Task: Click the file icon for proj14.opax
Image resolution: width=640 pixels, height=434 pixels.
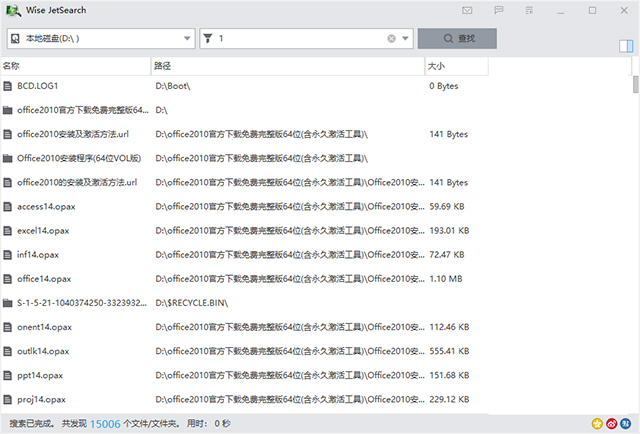Action: pyautogui.click(x=7, y=399)
